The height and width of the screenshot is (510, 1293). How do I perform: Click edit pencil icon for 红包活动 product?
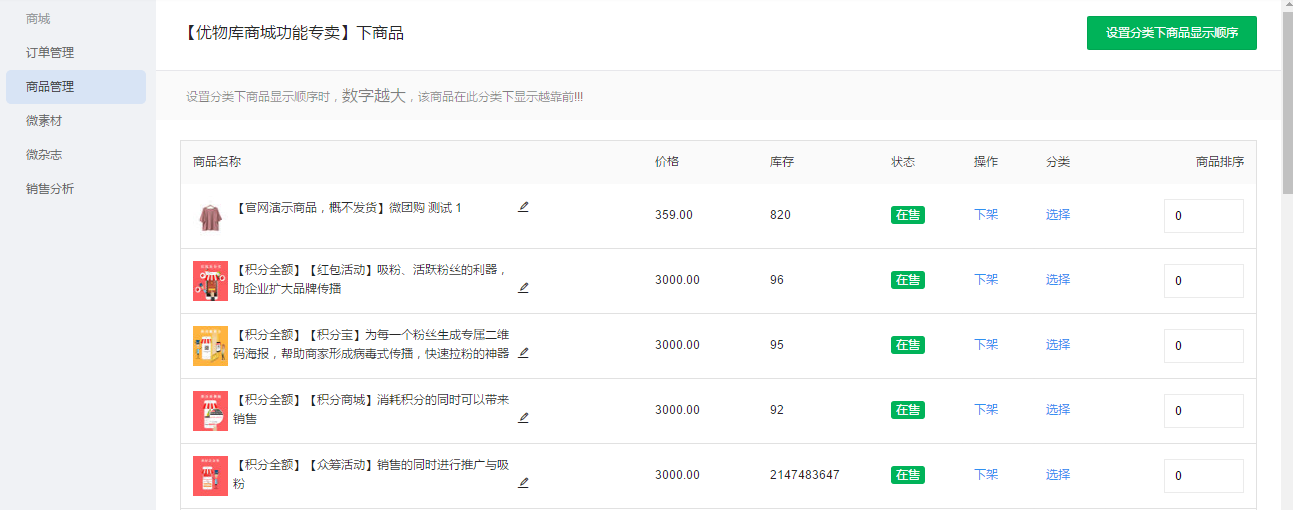pos(523,288)
